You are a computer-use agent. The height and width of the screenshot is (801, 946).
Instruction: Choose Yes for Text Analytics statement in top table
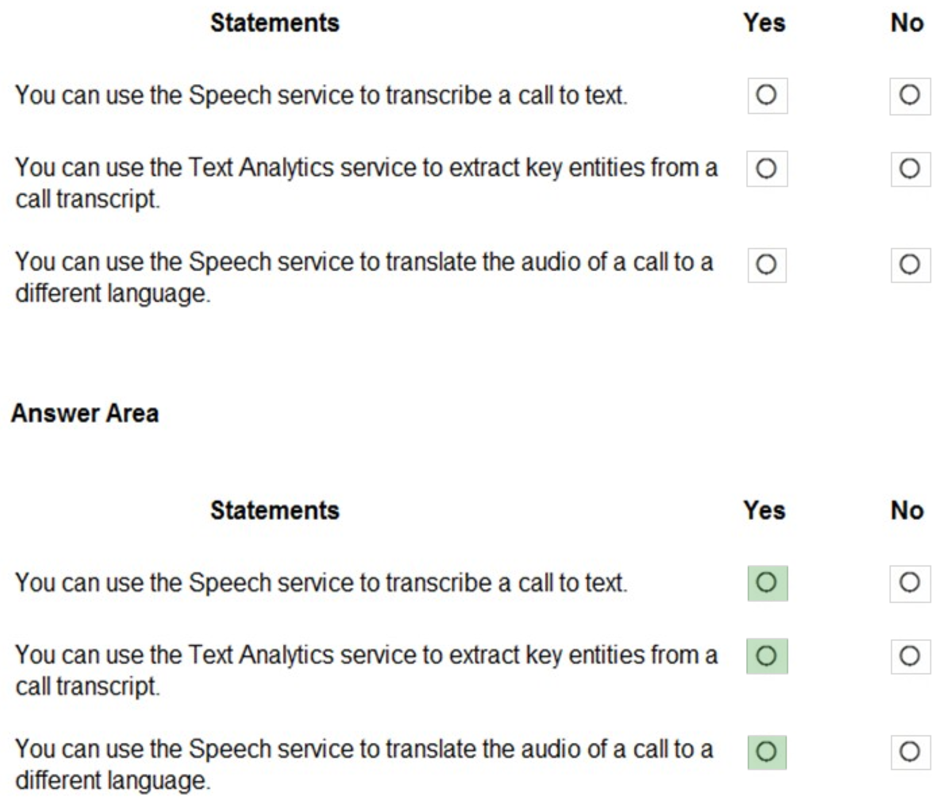click(767, 168)
